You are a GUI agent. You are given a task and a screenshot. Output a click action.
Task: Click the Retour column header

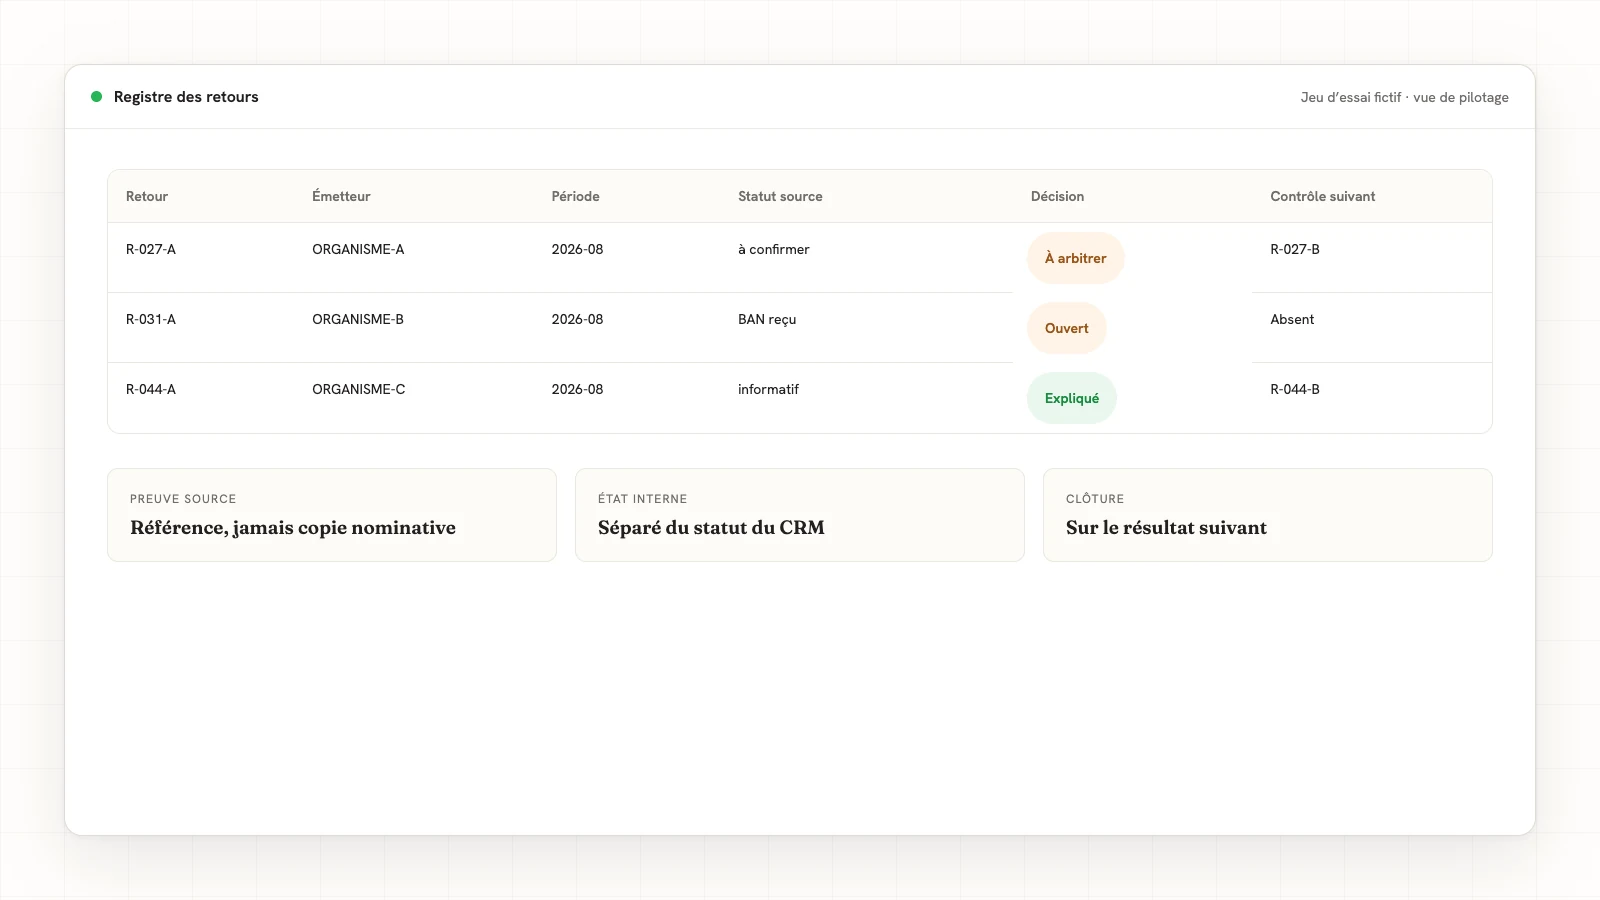pos(147,196)
